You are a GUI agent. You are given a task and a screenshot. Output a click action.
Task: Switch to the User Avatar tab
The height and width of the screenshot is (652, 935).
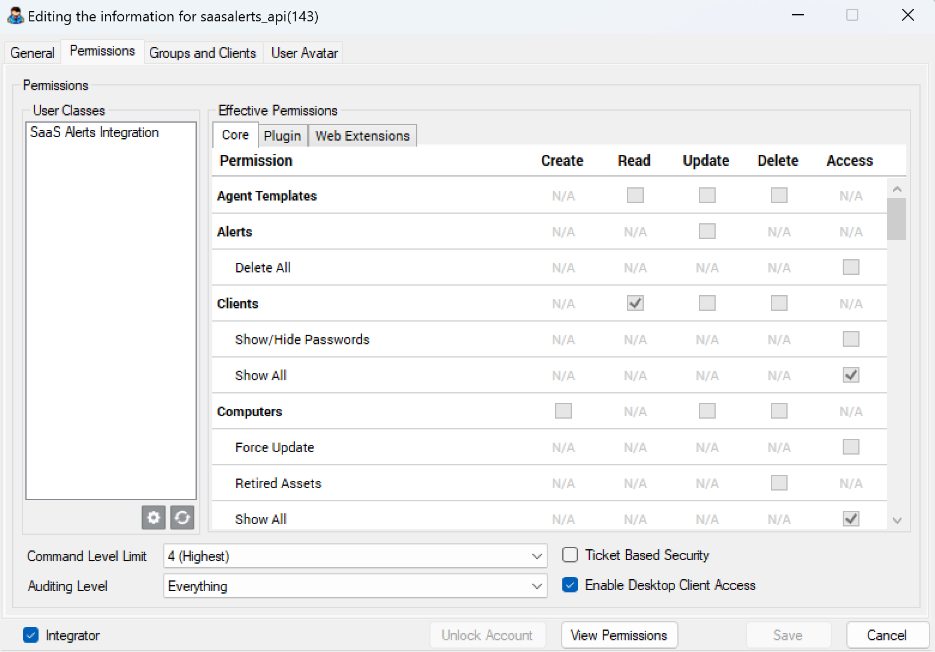(304, 53)
